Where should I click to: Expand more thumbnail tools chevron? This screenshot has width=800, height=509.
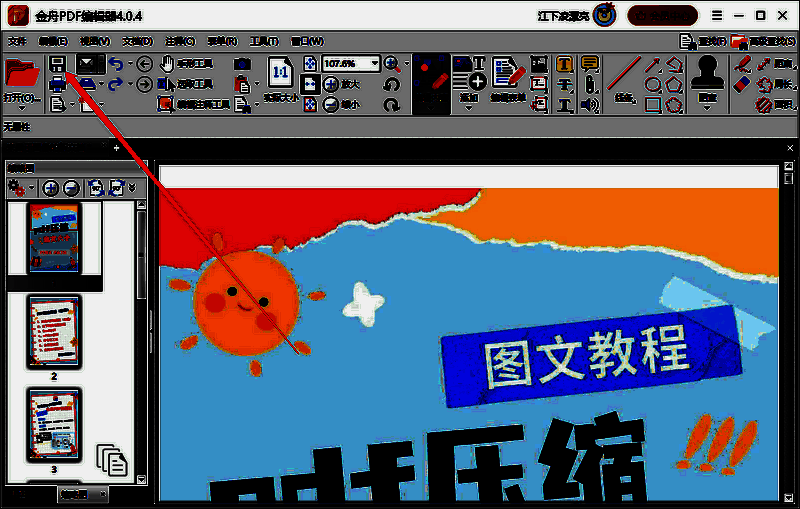(132, 188)
